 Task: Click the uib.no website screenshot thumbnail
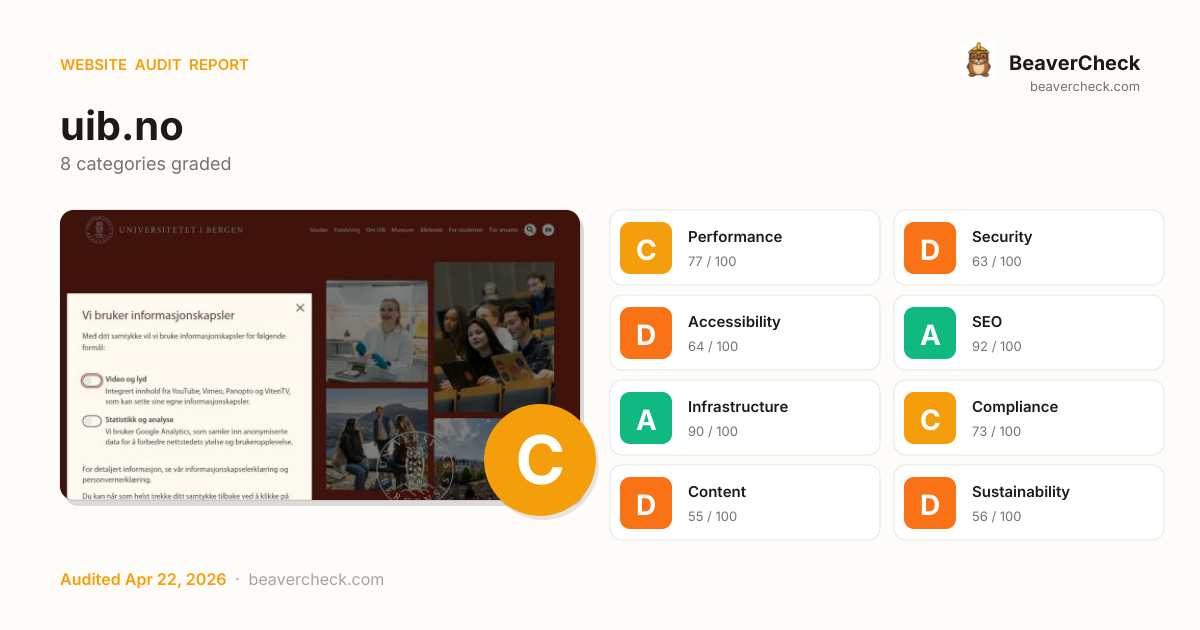[x=320, y=355]
